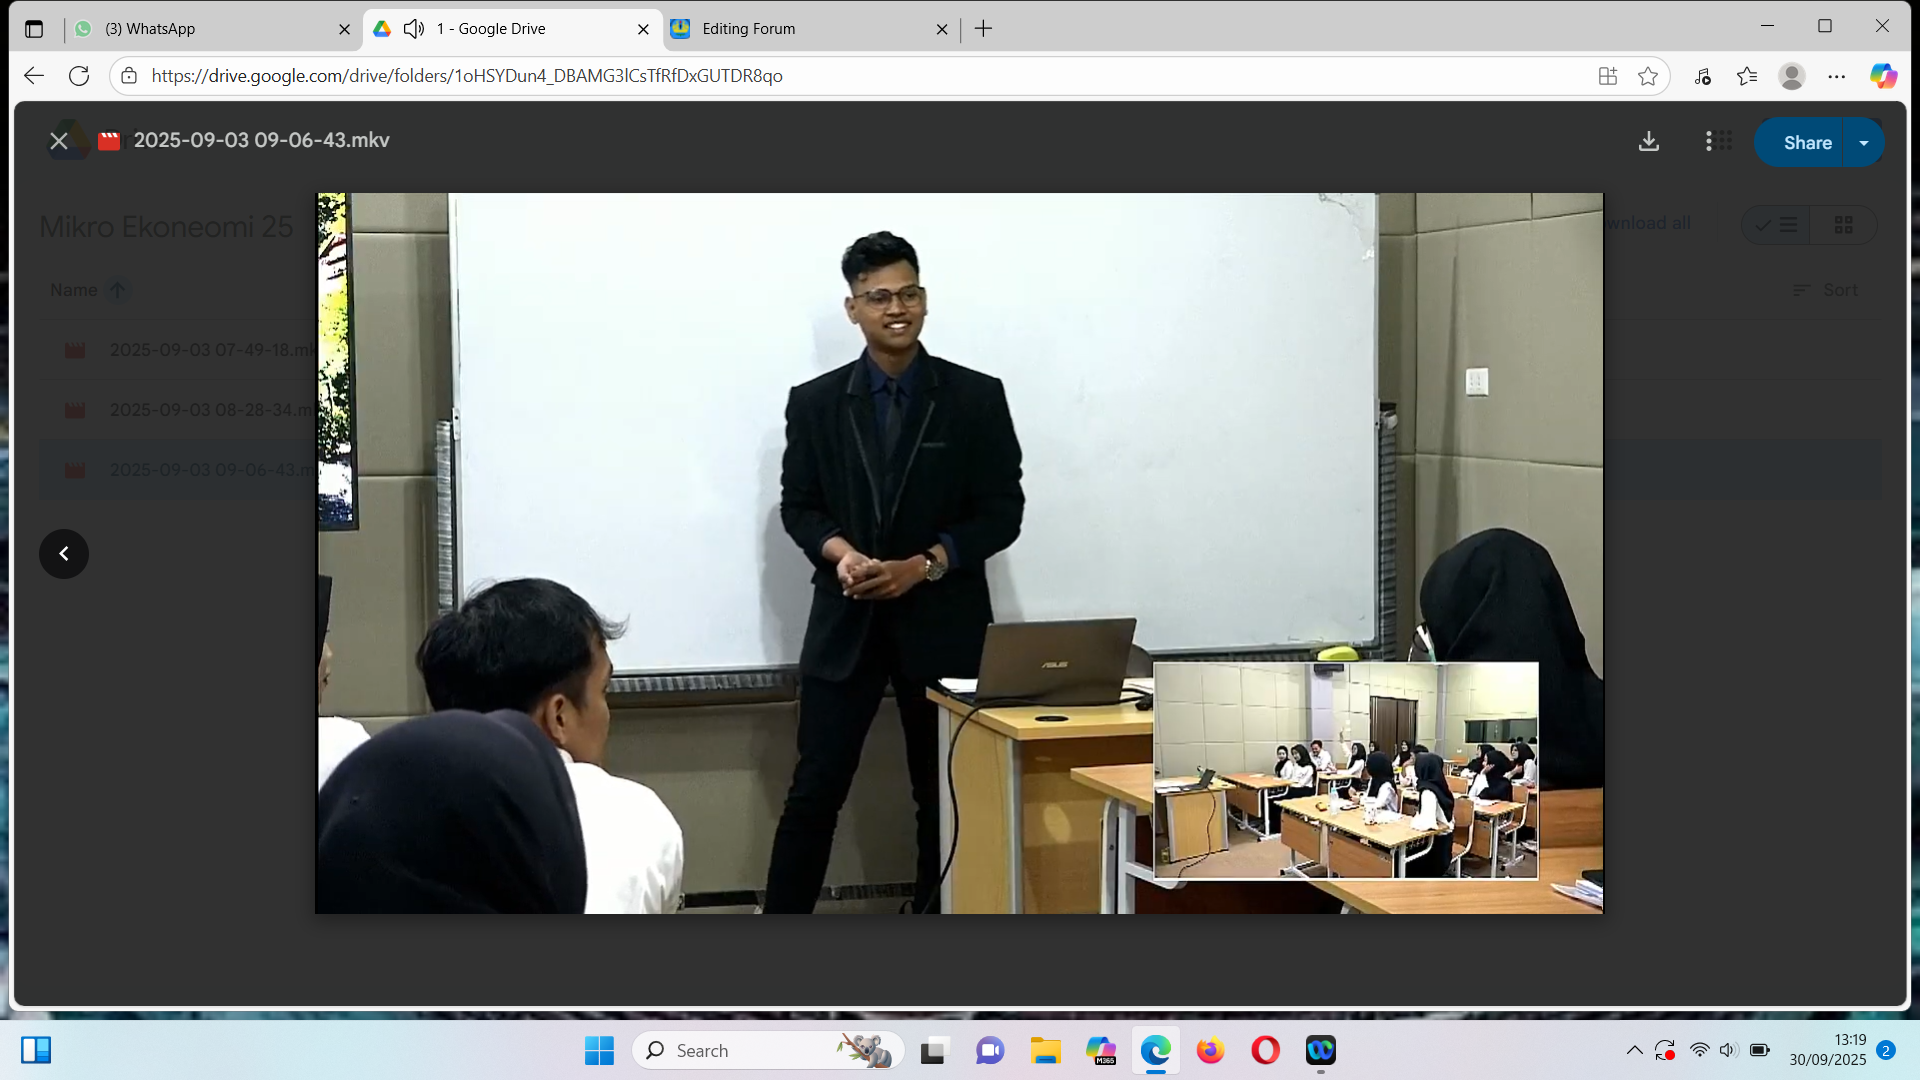Go to the previous file with the arrow

pyautogui.click(x=64, y=554)
